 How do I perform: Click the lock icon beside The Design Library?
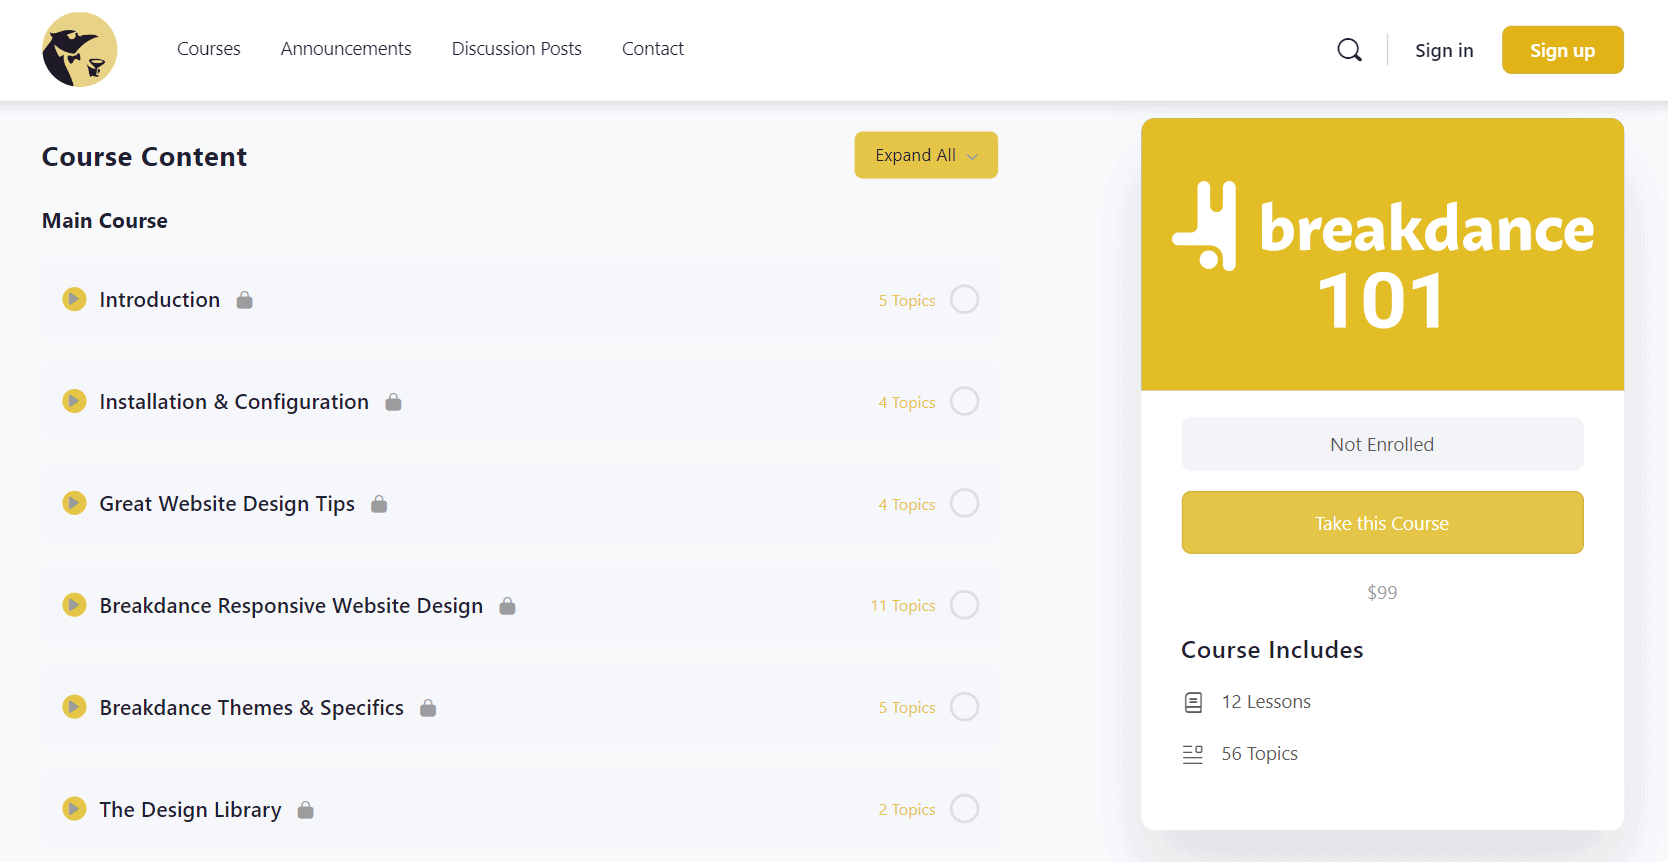coord(306,810)
